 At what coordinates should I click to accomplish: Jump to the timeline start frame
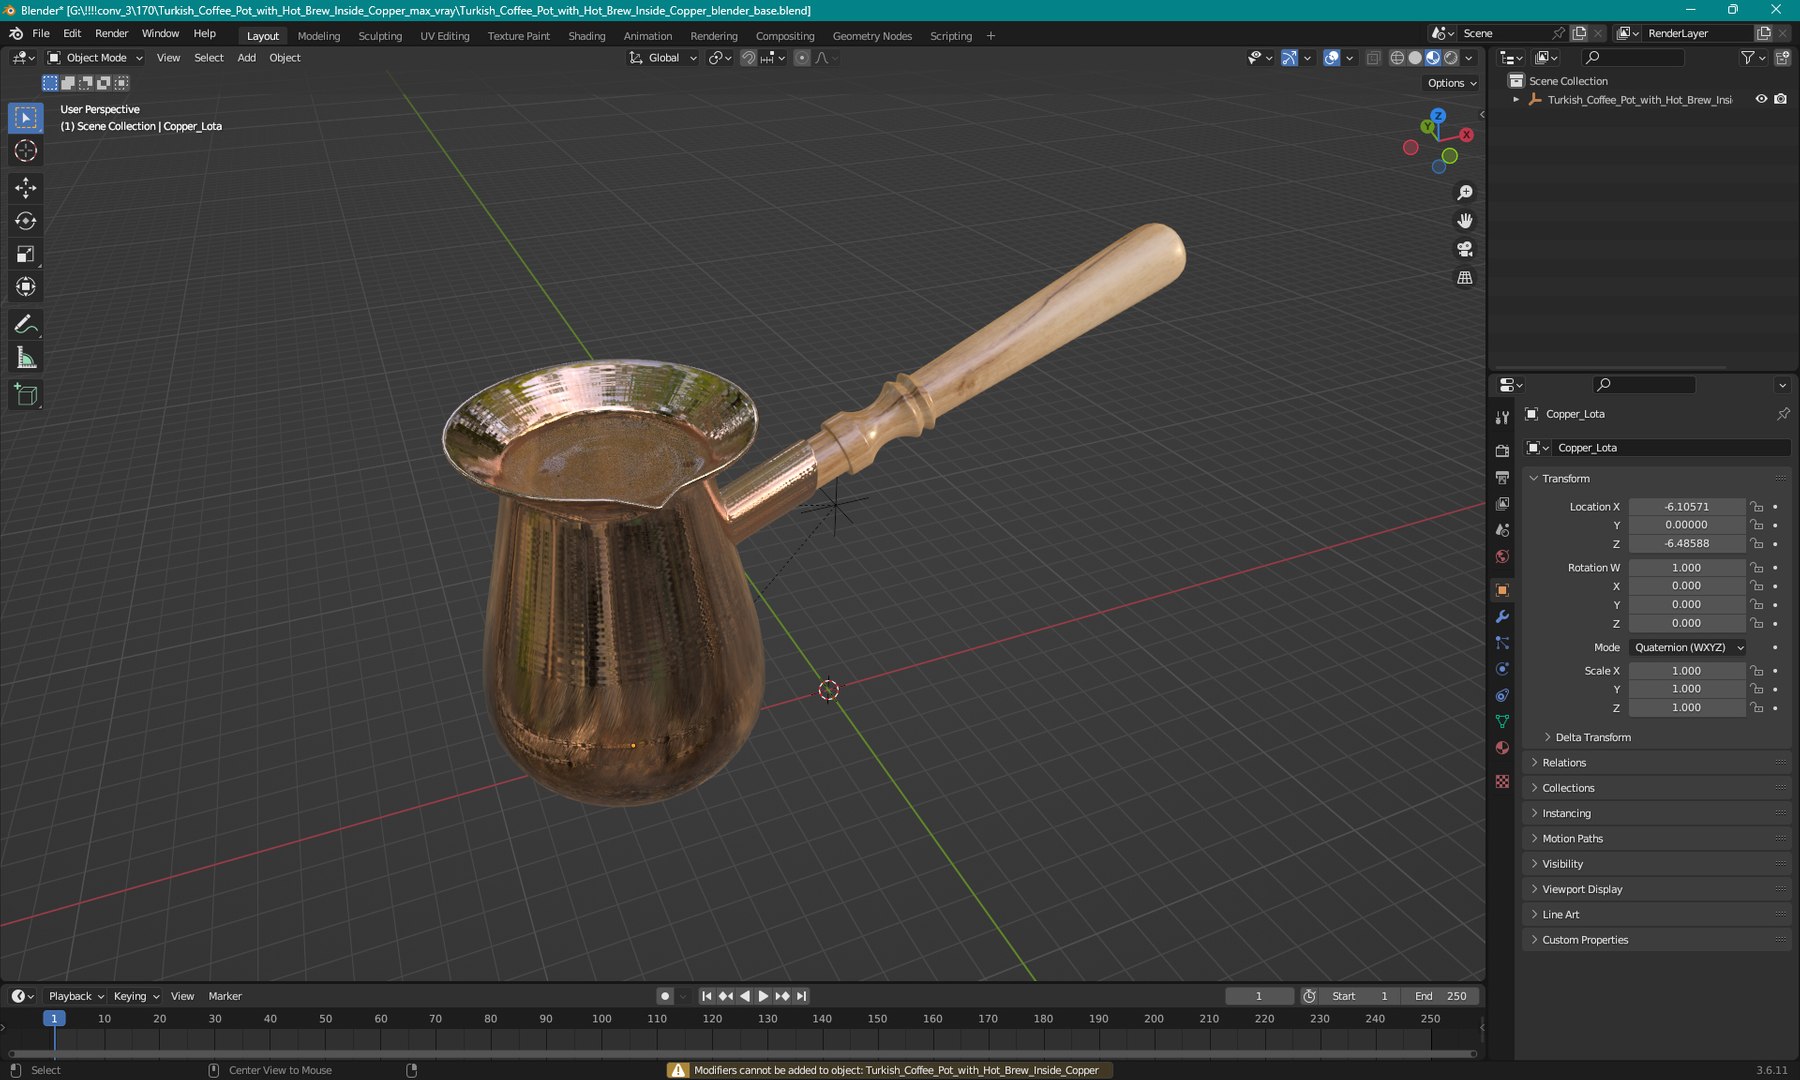pyautogui.click(x=707, y=996)
